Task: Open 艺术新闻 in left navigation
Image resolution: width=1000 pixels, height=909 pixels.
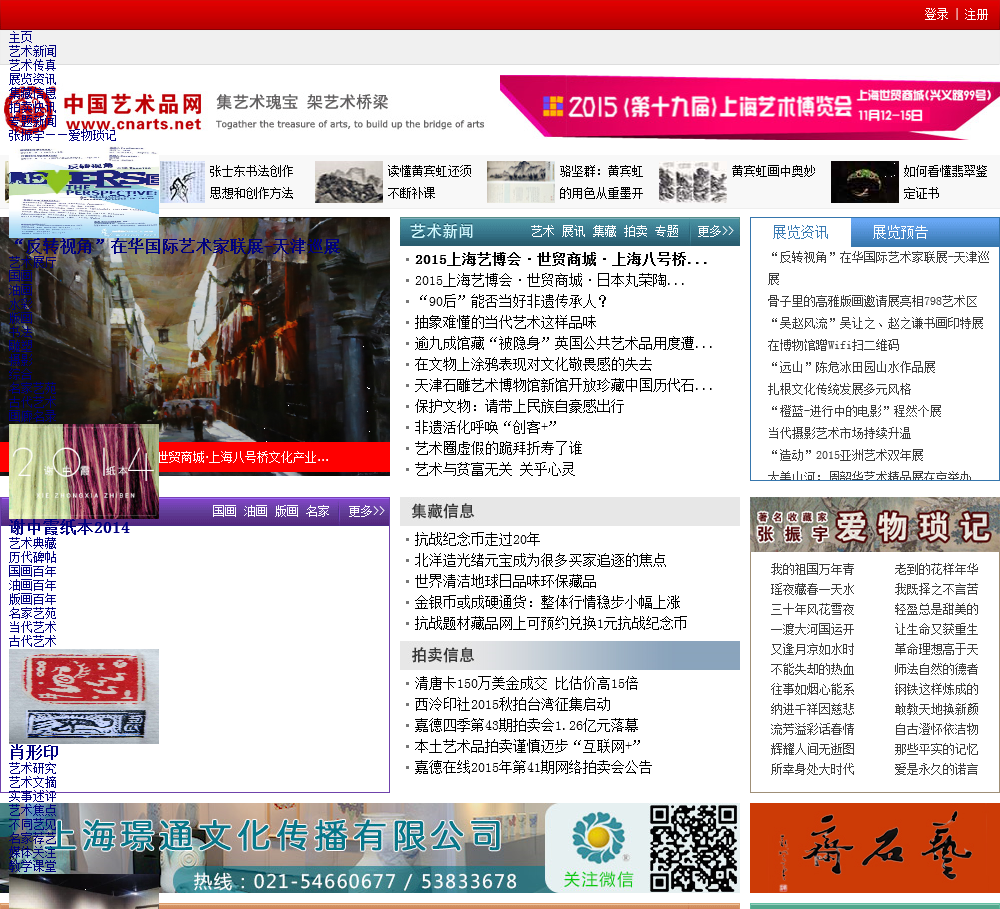Action: [33, 51]
